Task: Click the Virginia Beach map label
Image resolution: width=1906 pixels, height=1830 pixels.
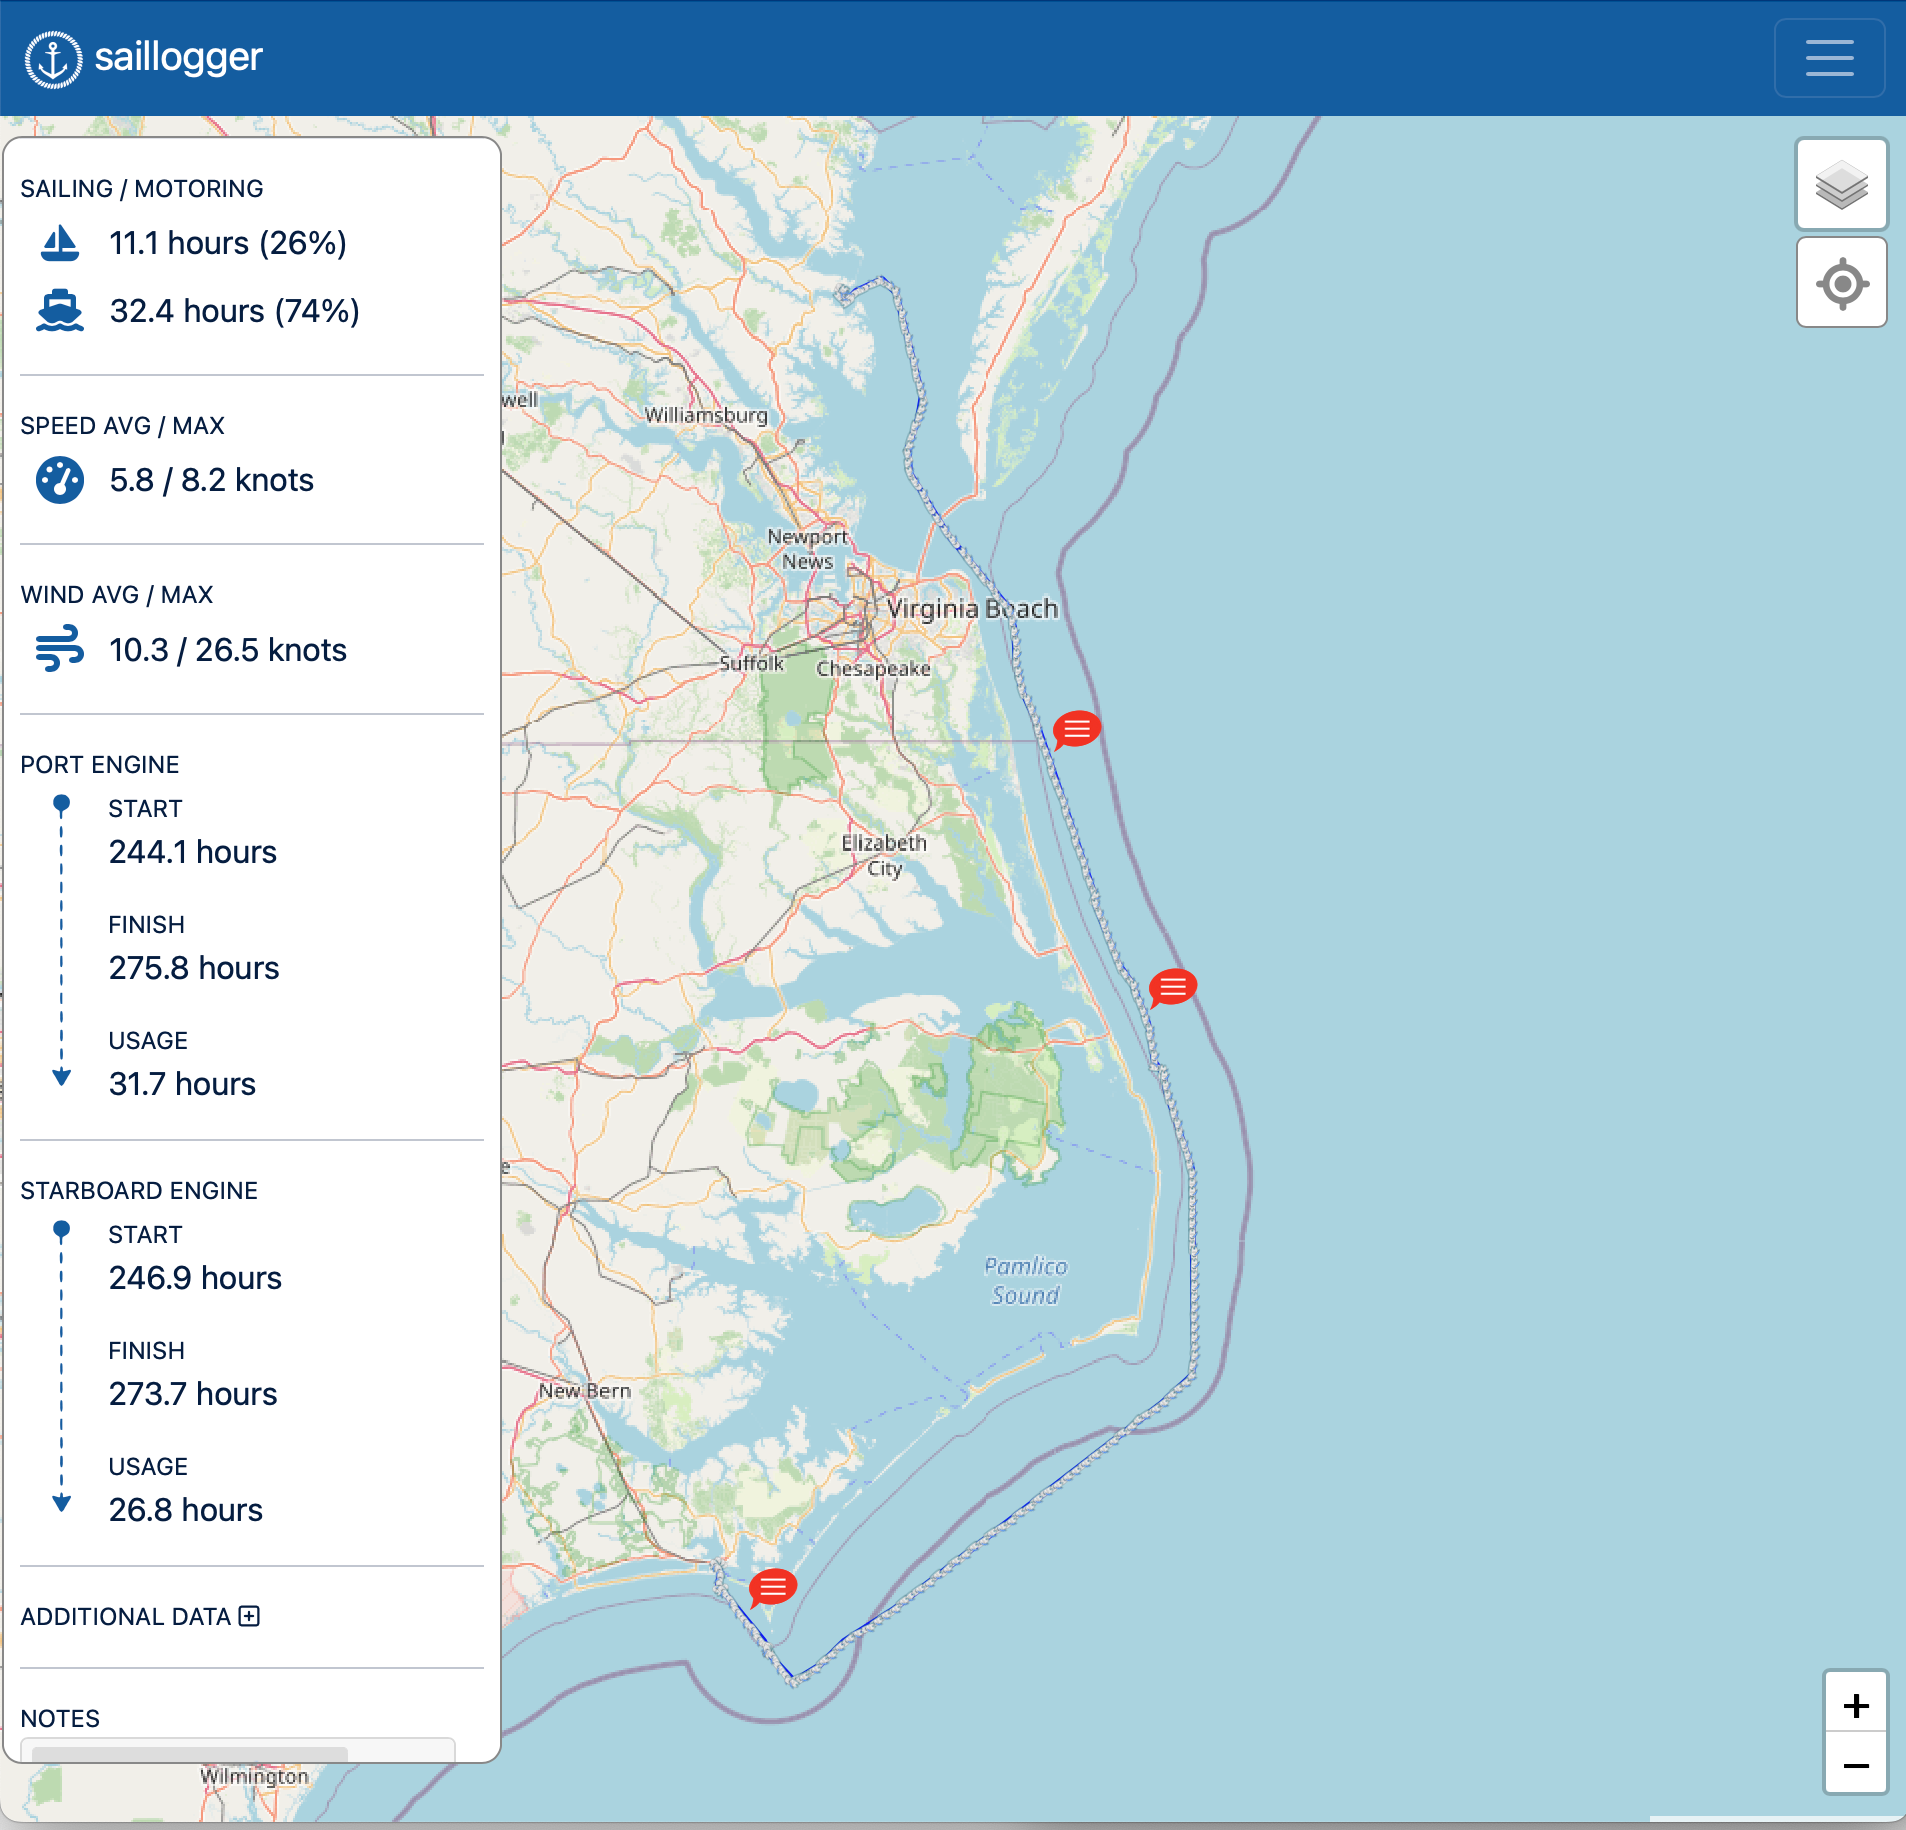Action: (972, 608)
